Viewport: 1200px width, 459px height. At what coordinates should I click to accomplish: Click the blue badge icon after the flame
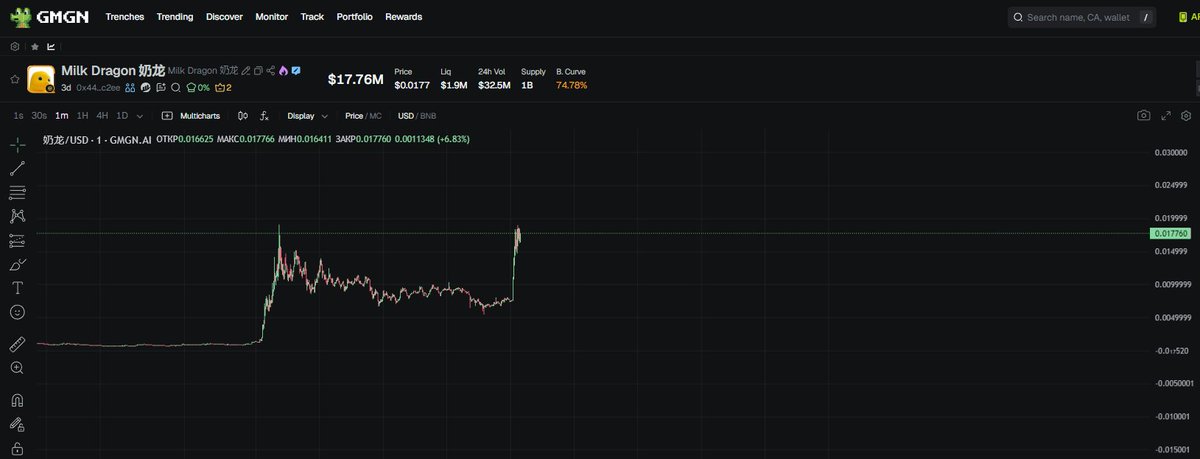[x=297, y=71]
